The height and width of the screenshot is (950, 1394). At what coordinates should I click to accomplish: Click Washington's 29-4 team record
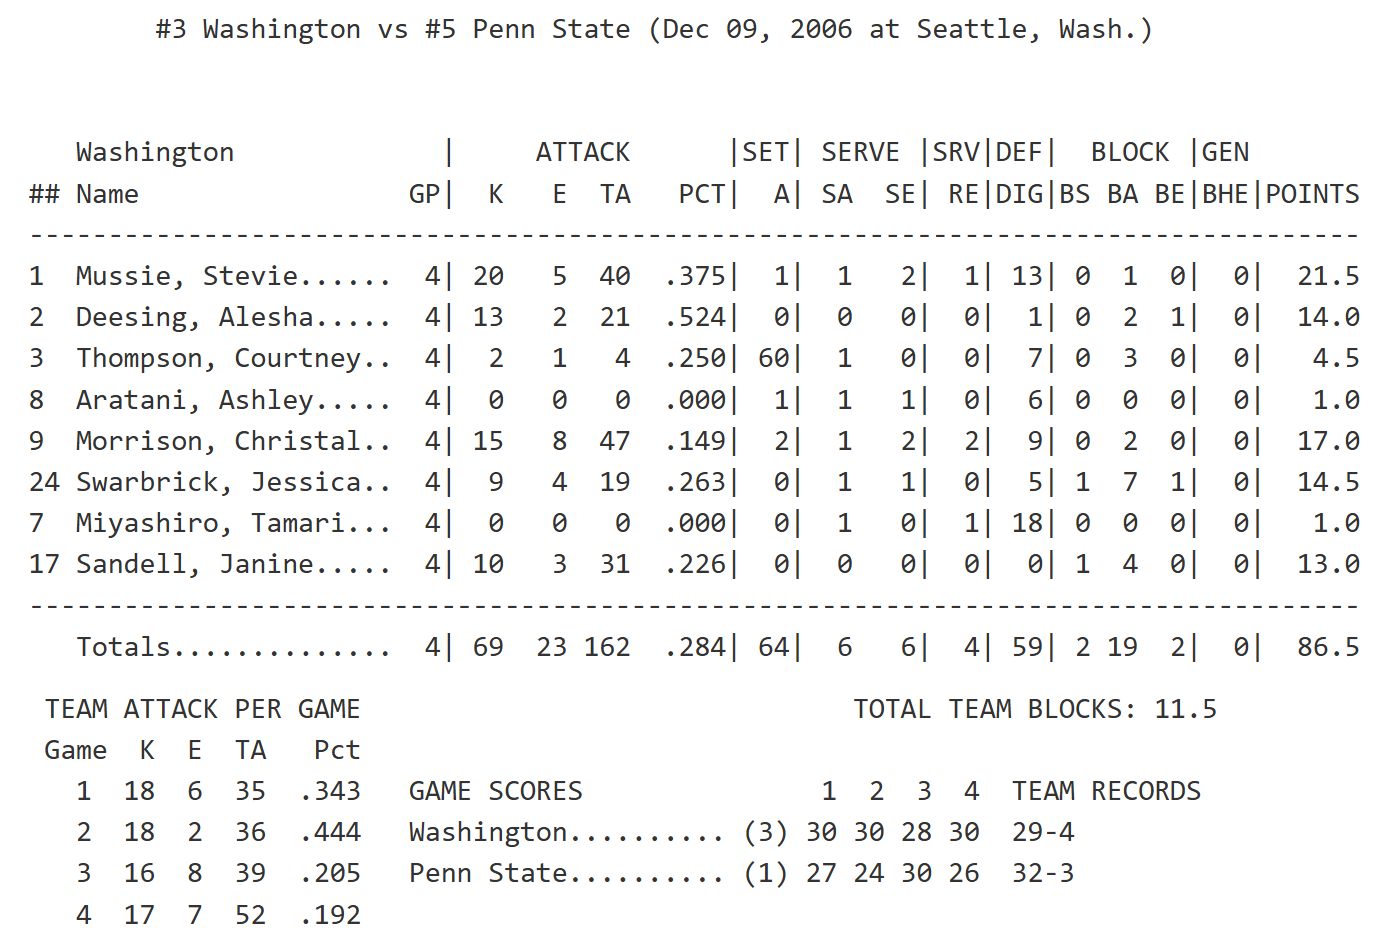[1042, 832]
